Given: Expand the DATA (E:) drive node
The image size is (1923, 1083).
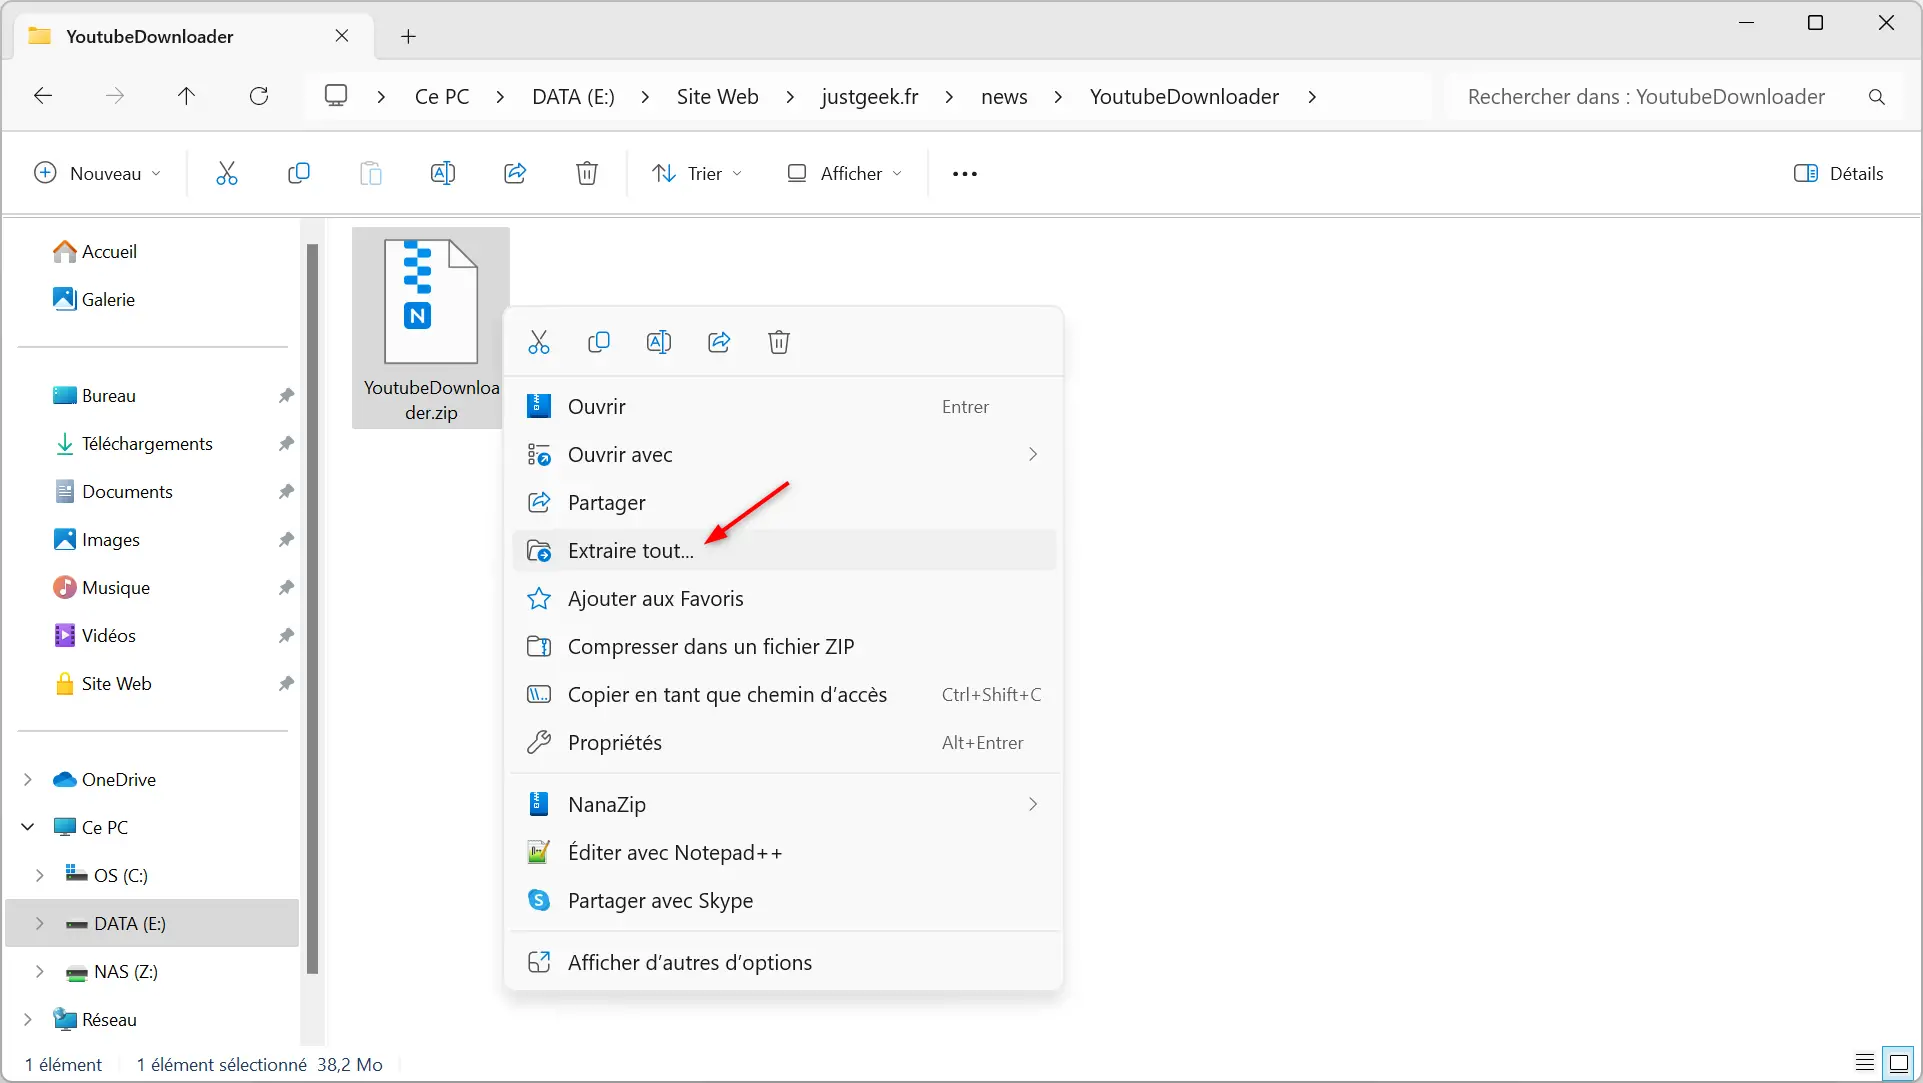Looking at the screenshot, I should coord(40,924).
